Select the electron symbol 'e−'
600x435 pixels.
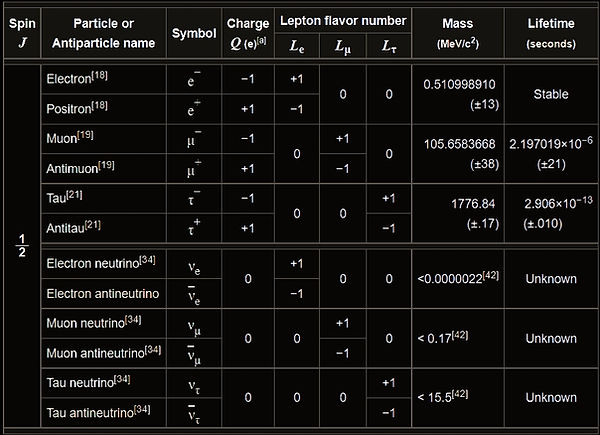(194, 79)
